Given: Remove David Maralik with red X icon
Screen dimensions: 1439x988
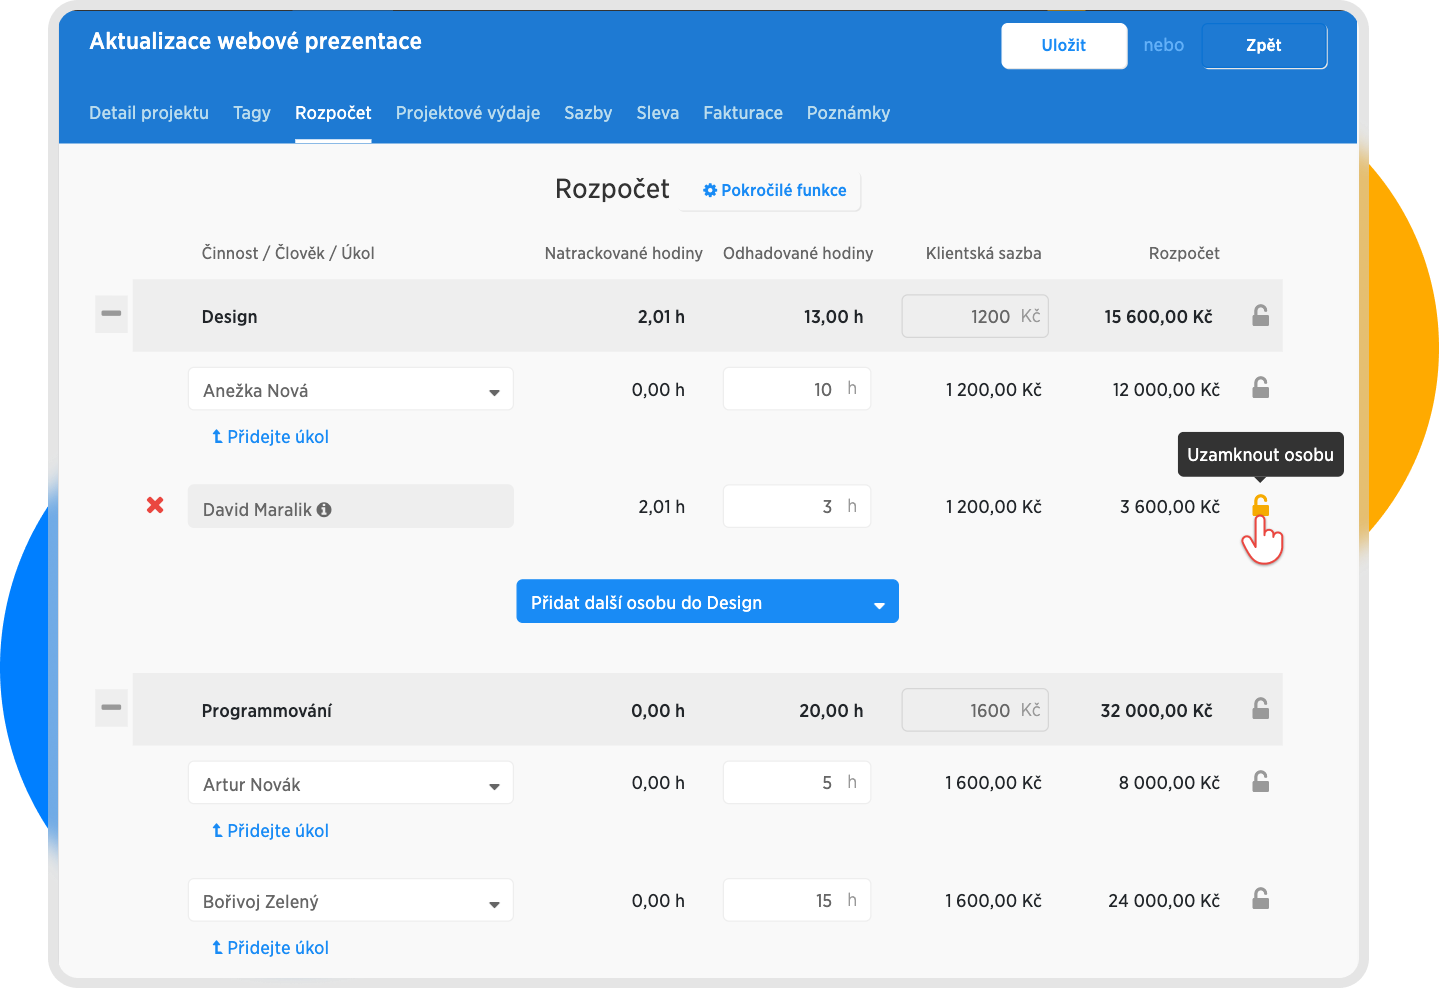Looking at the screenshot, I should point(155,506).
